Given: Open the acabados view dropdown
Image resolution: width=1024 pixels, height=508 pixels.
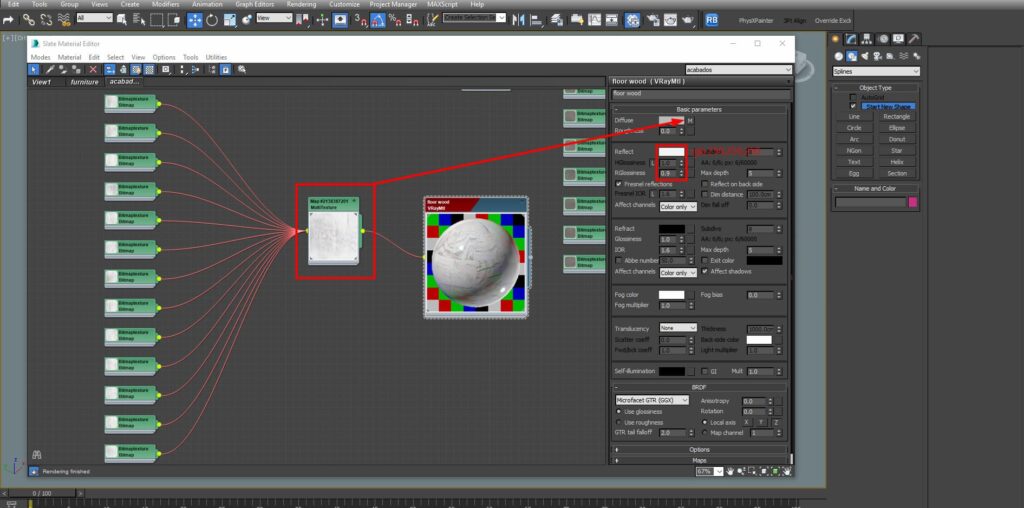Looking at the screenshot, I should click(x=739, y=69).
